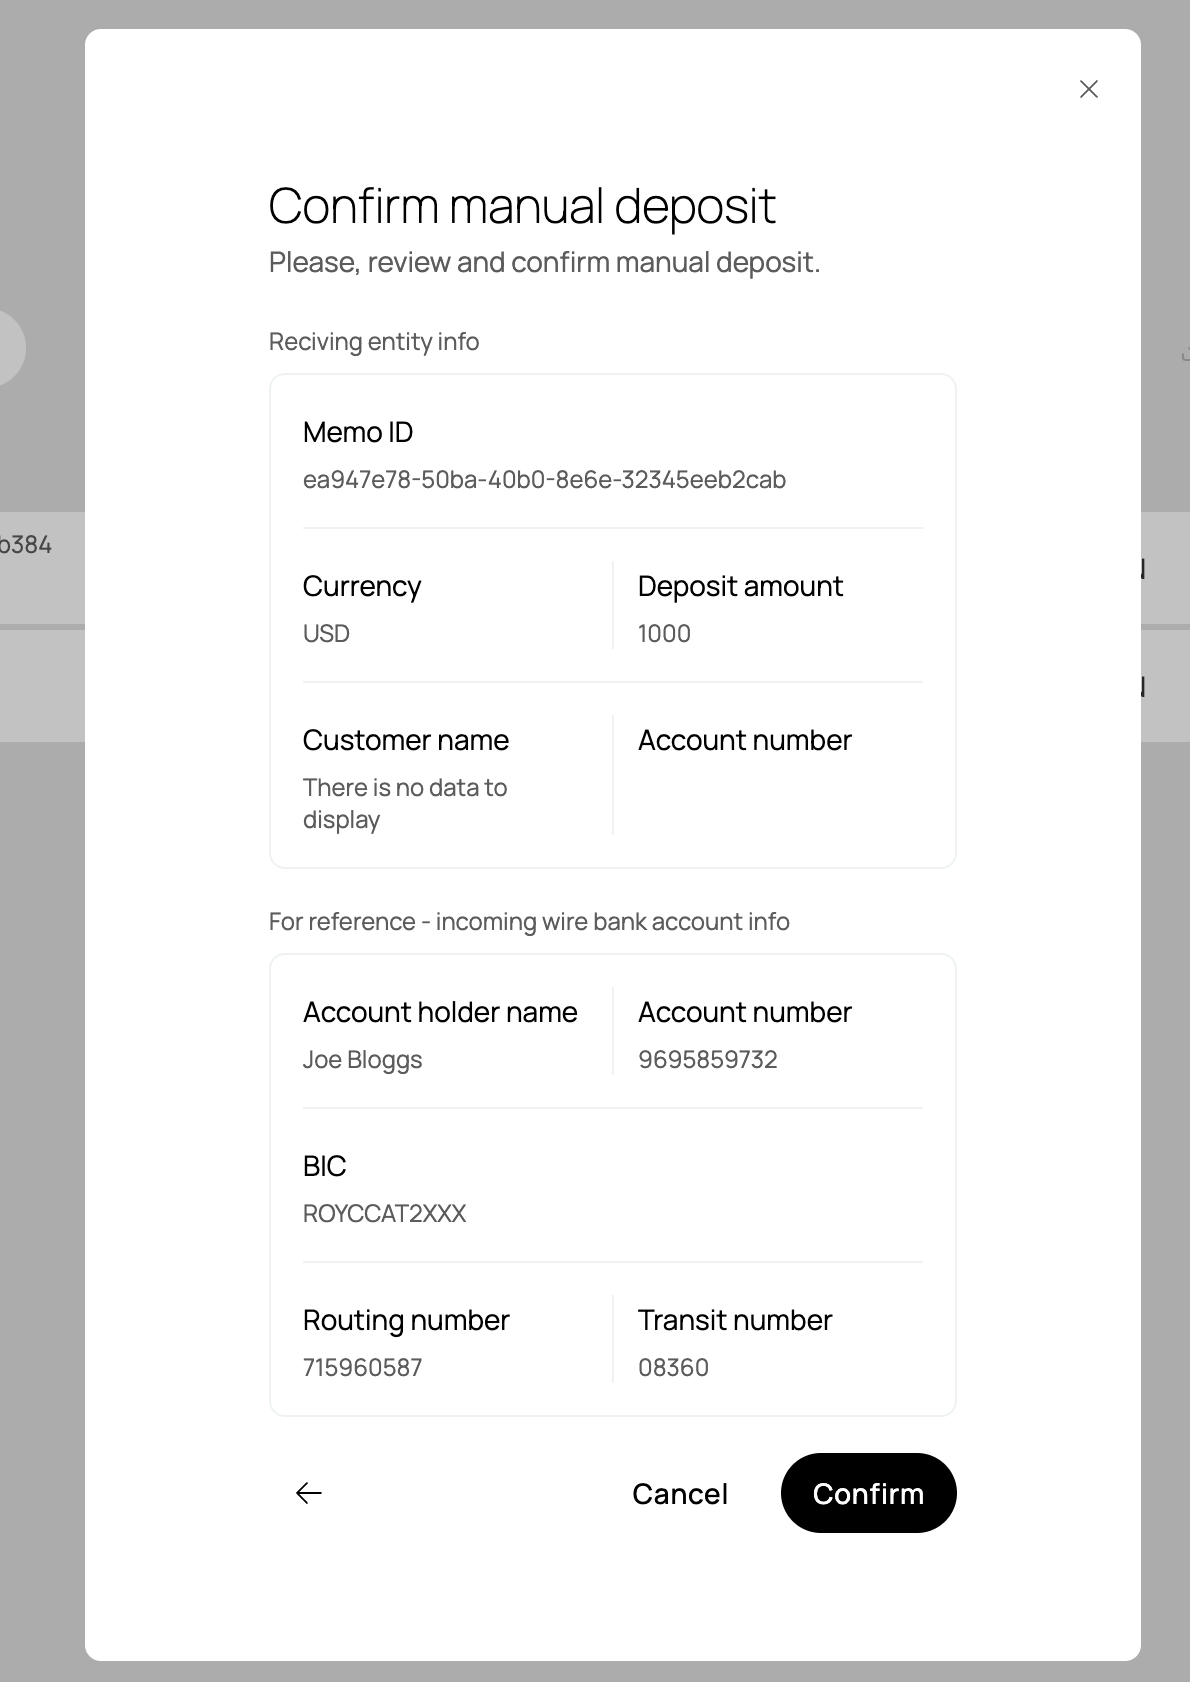Click the routing number 715960587
The height and width of the screenshot is (1682, 1190).
tap(362, 1368)
